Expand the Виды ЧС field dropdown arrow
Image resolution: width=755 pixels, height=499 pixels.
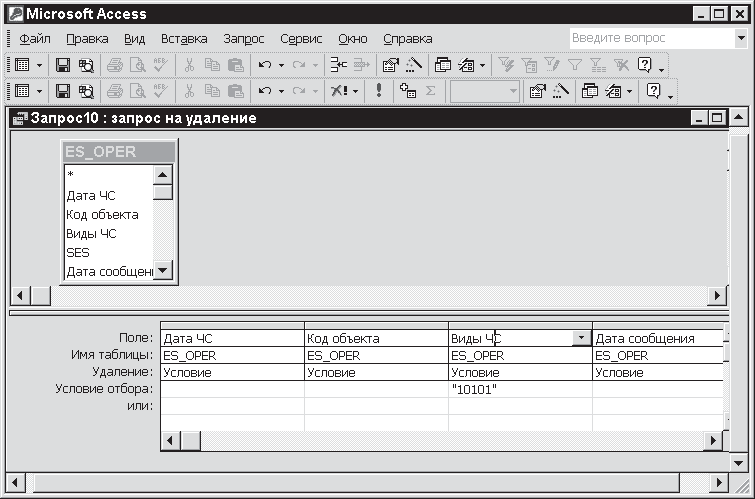580,338
